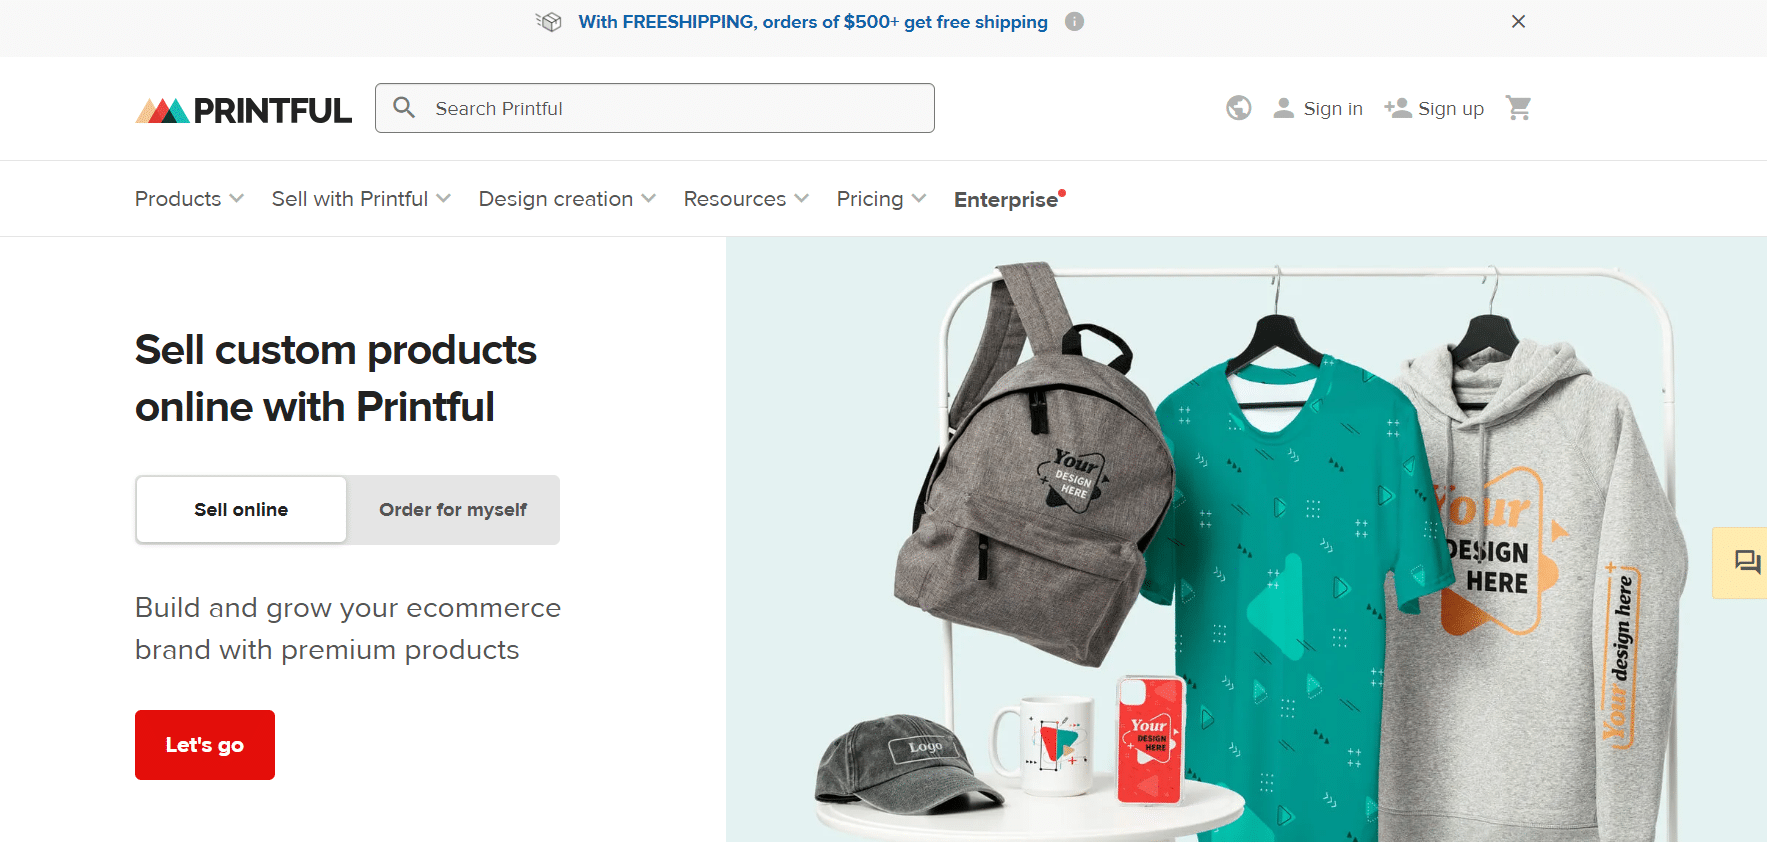Select the Sell online option

pos(240,509)
